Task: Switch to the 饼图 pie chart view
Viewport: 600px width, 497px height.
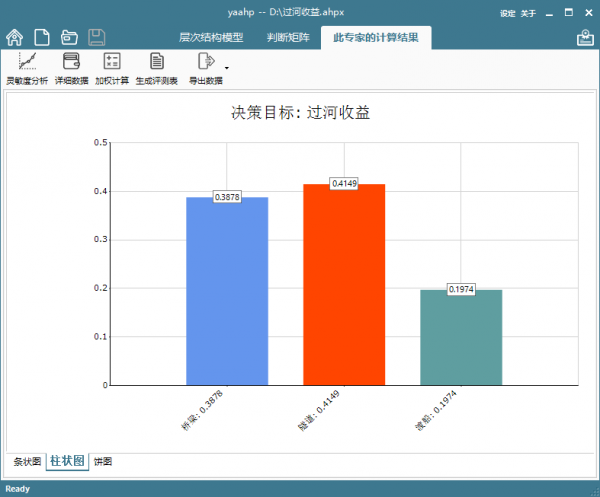Action: 103,462
